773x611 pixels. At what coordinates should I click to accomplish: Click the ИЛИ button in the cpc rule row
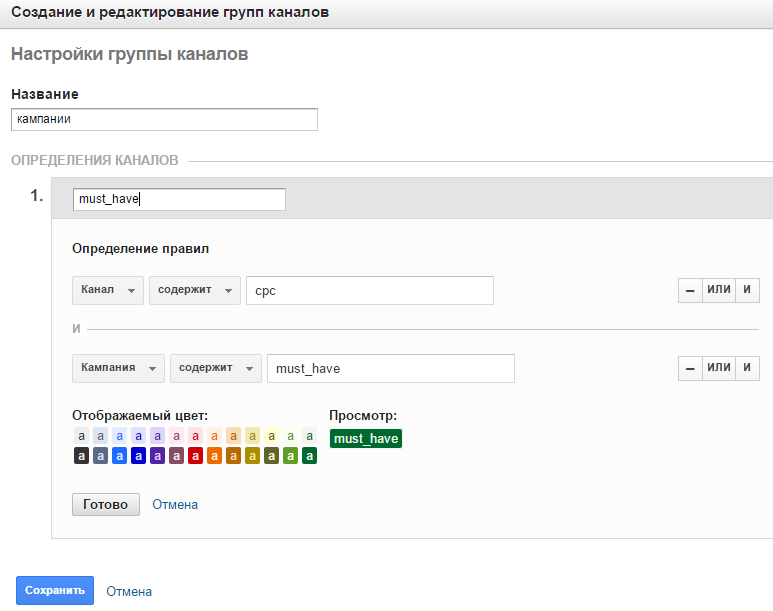pos(718,290)
